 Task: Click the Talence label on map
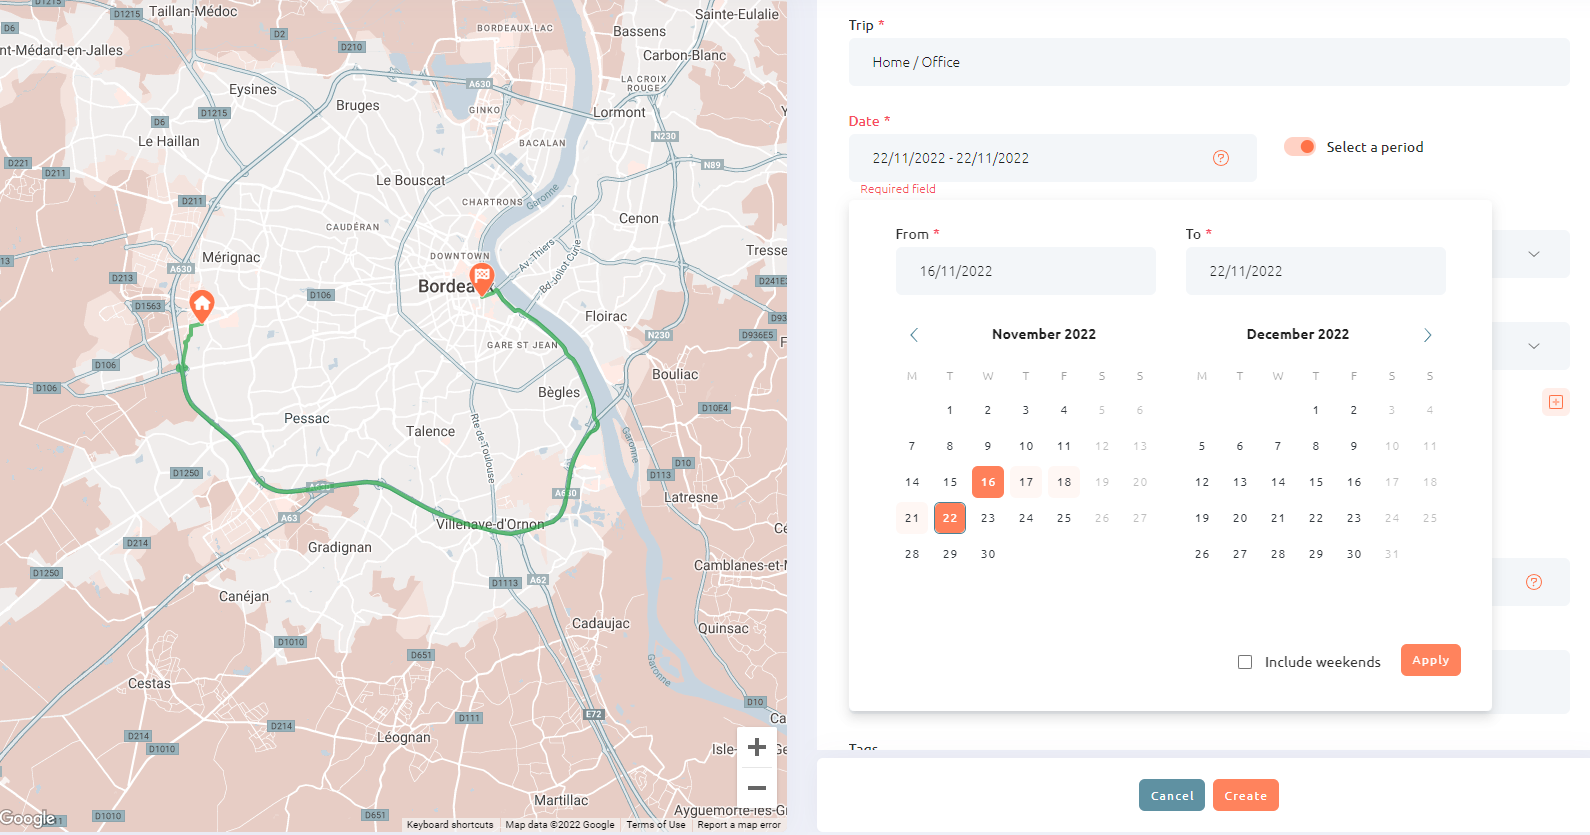click(x=430, y=431)
